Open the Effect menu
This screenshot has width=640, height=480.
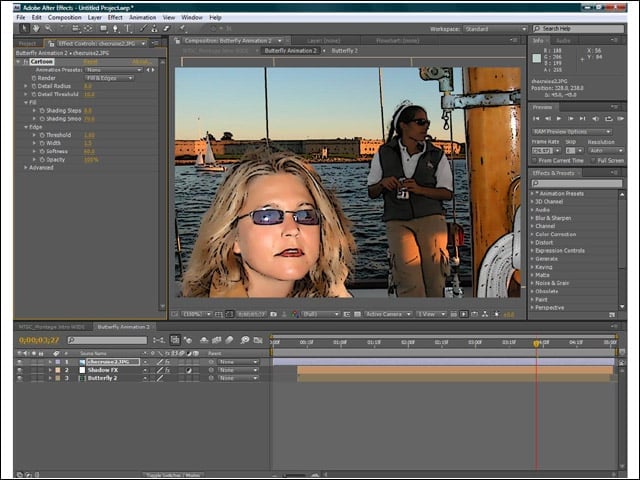pyautogui.click(x=115, y=18)
